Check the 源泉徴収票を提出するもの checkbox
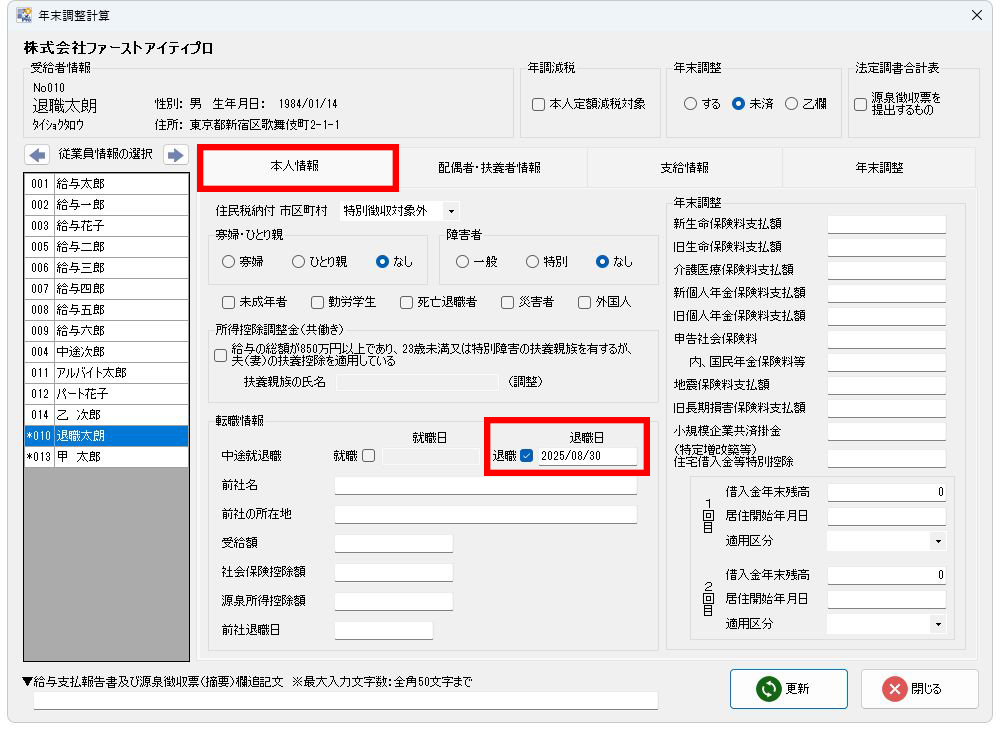Image resolution: width=1000 pixels, height=730 pixels. click(861, 104)
